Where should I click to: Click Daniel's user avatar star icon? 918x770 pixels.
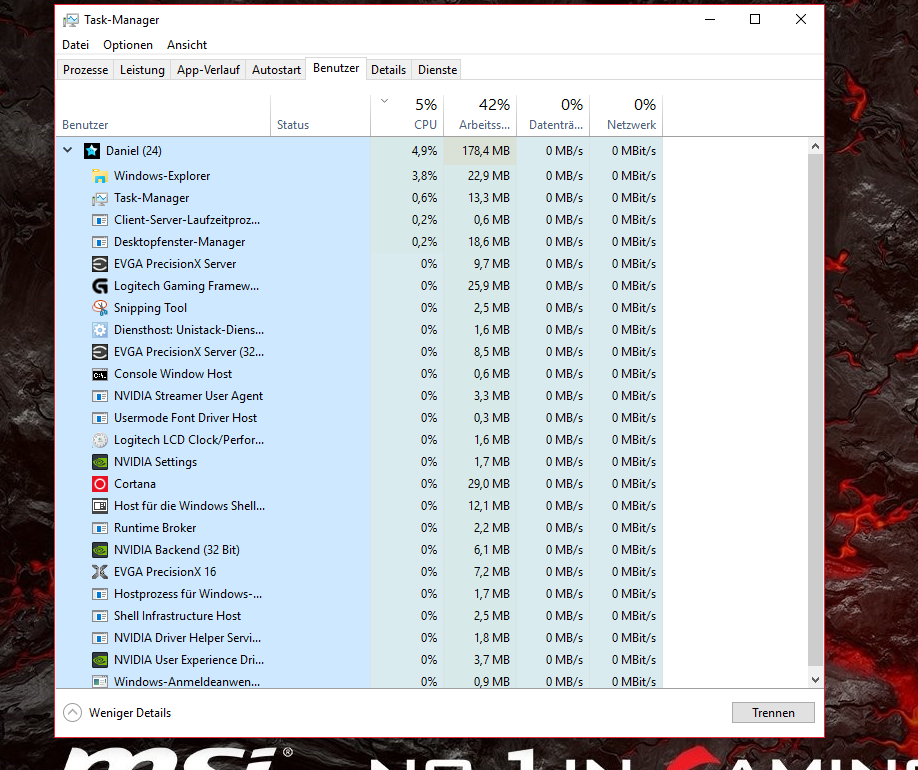pyautogui.click(x=92, y=151)
